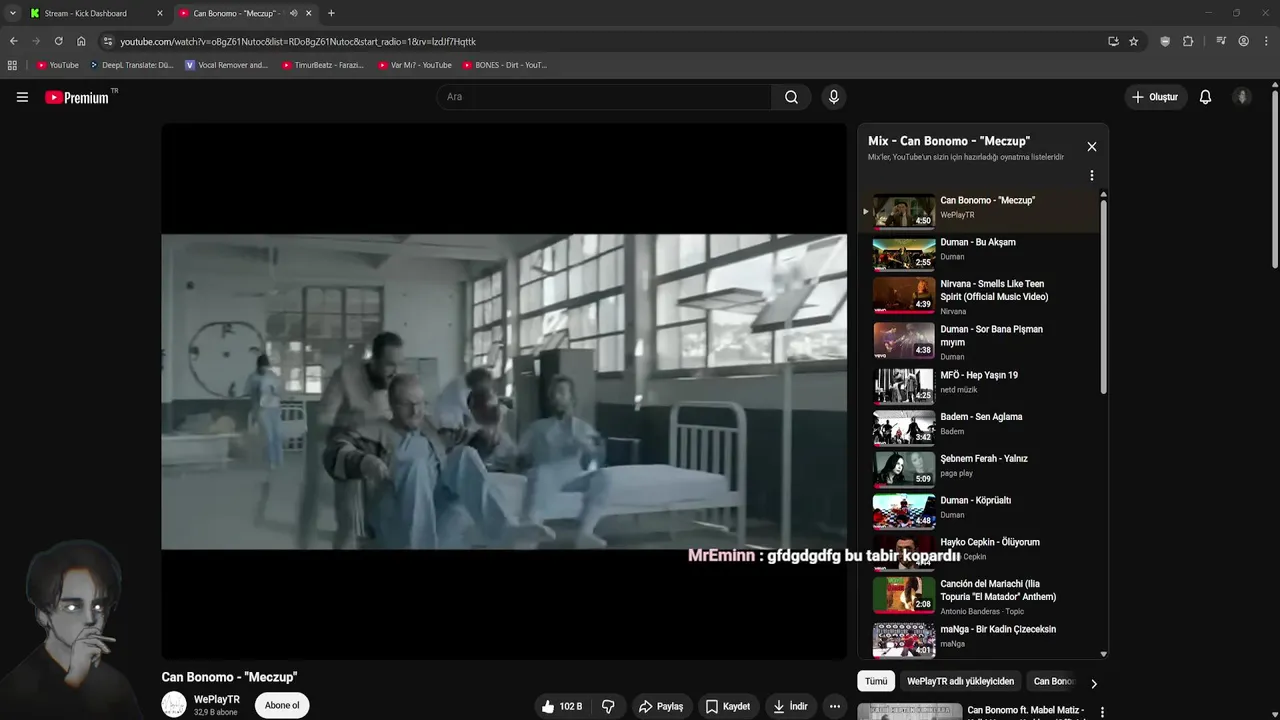Open the account avatar menu
The width and height of the screenshot is (1280, 720).
pos(1242,97)
